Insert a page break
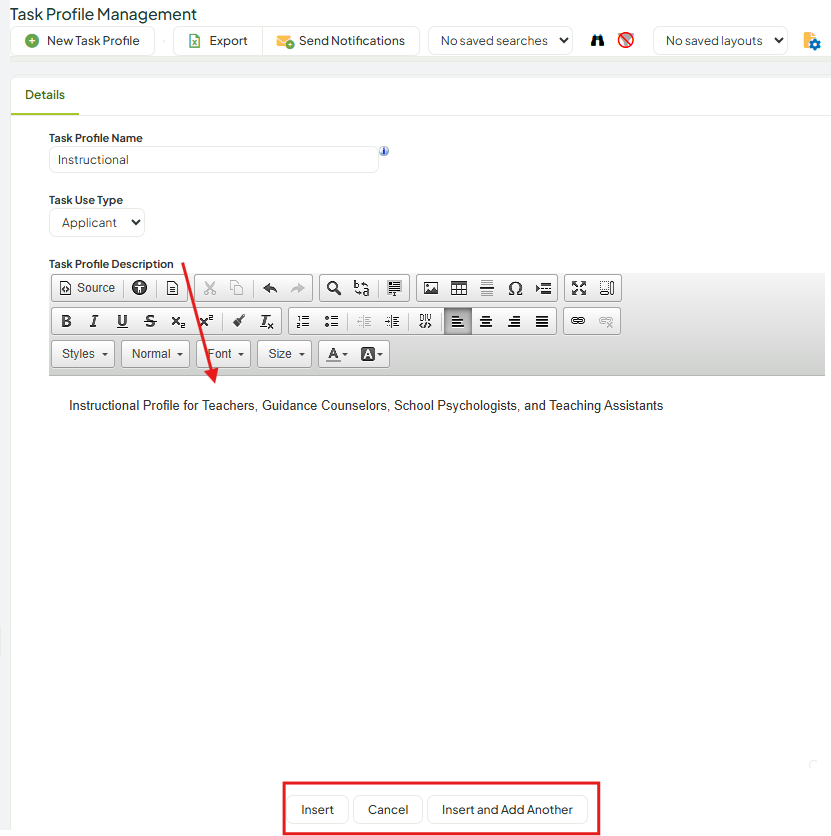Image resolution: width=831 pixels, height=836 pixels. (543, 288)
